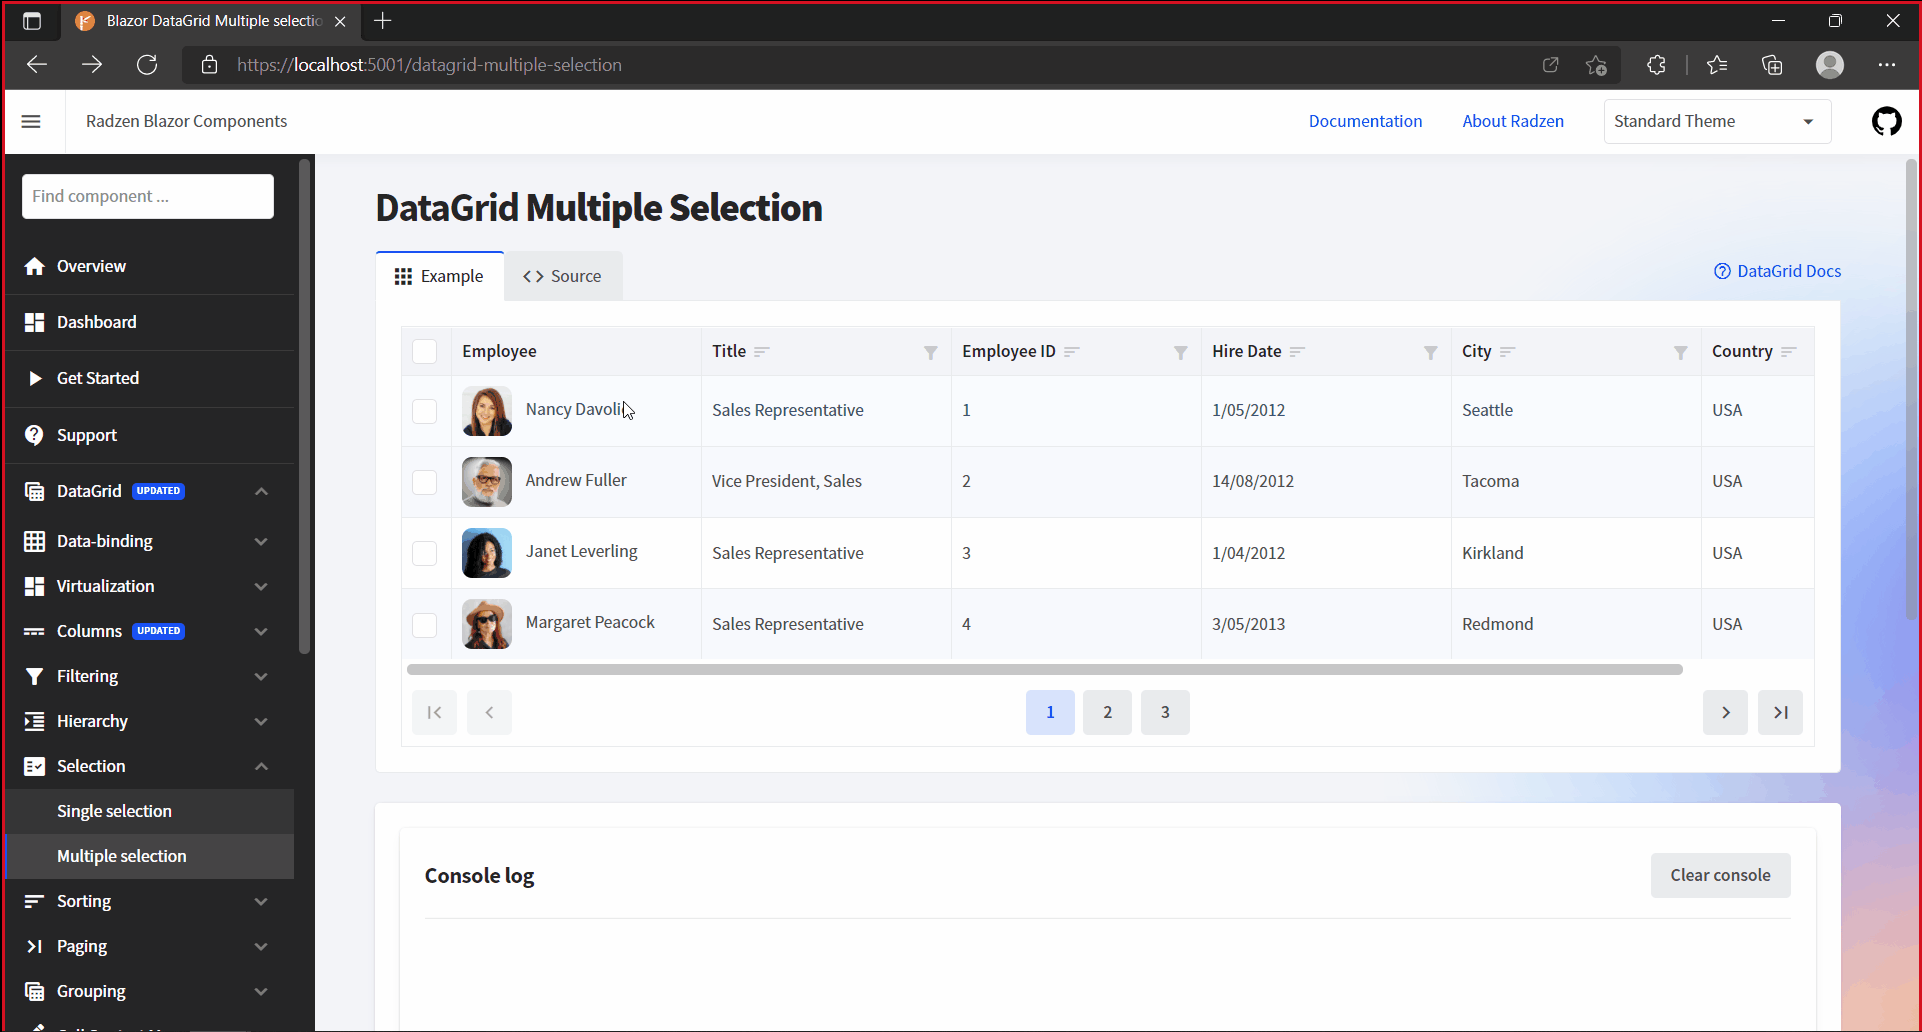Go to grid page 2
Image resolution: width=1922 pixels, height=1032 pixels.
click(x=1107, y=712)
